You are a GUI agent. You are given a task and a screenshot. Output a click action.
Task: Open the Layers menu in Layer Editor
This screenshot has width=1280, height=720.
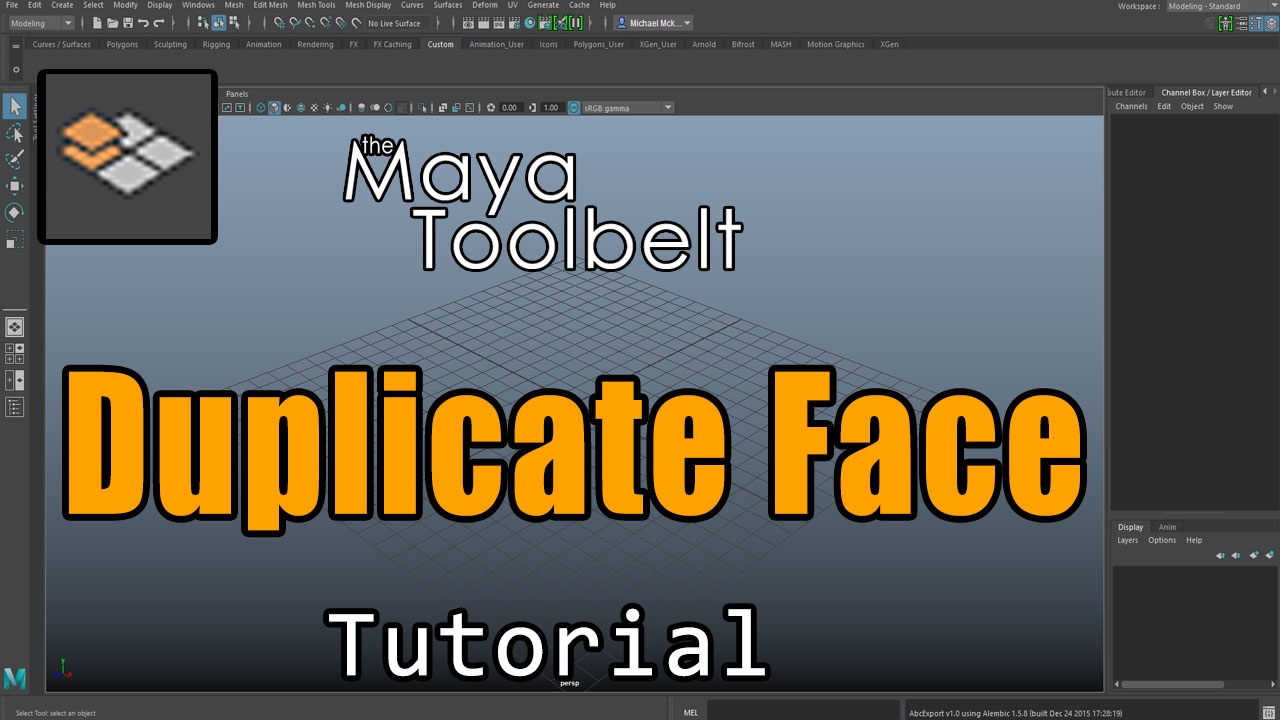(x=1127, y=540)
